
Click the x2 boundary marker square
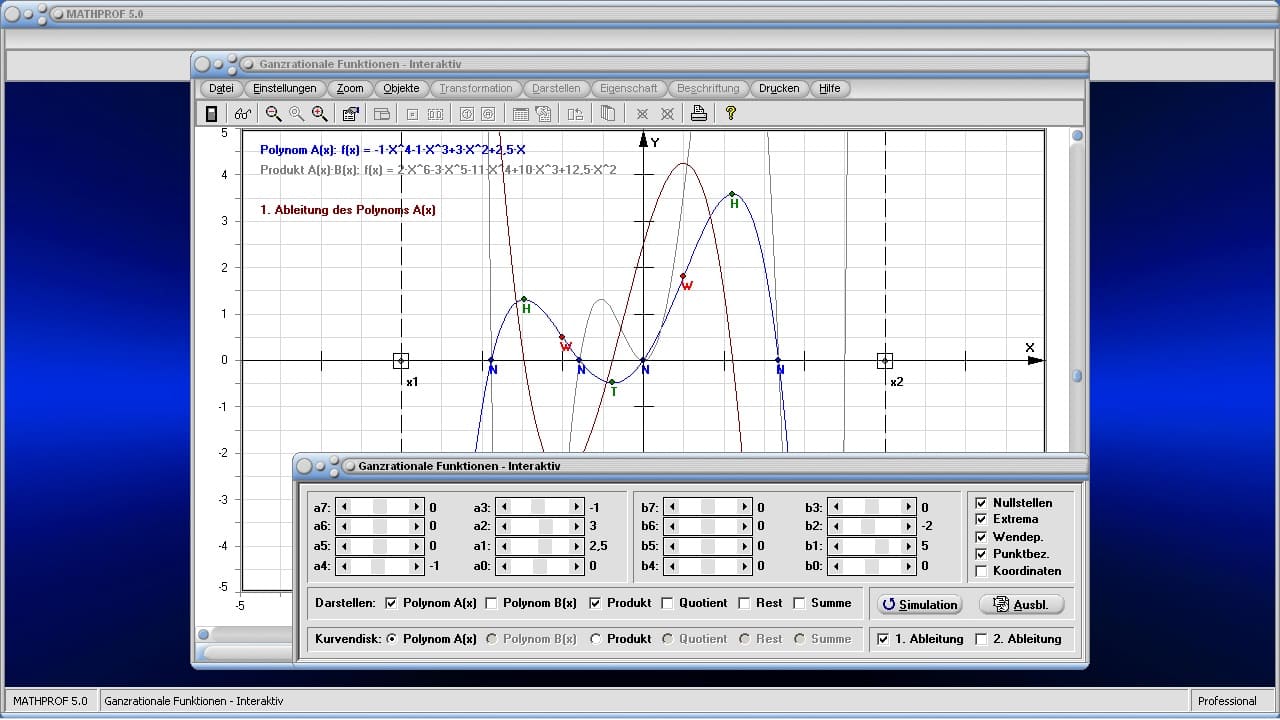[885, 361]
